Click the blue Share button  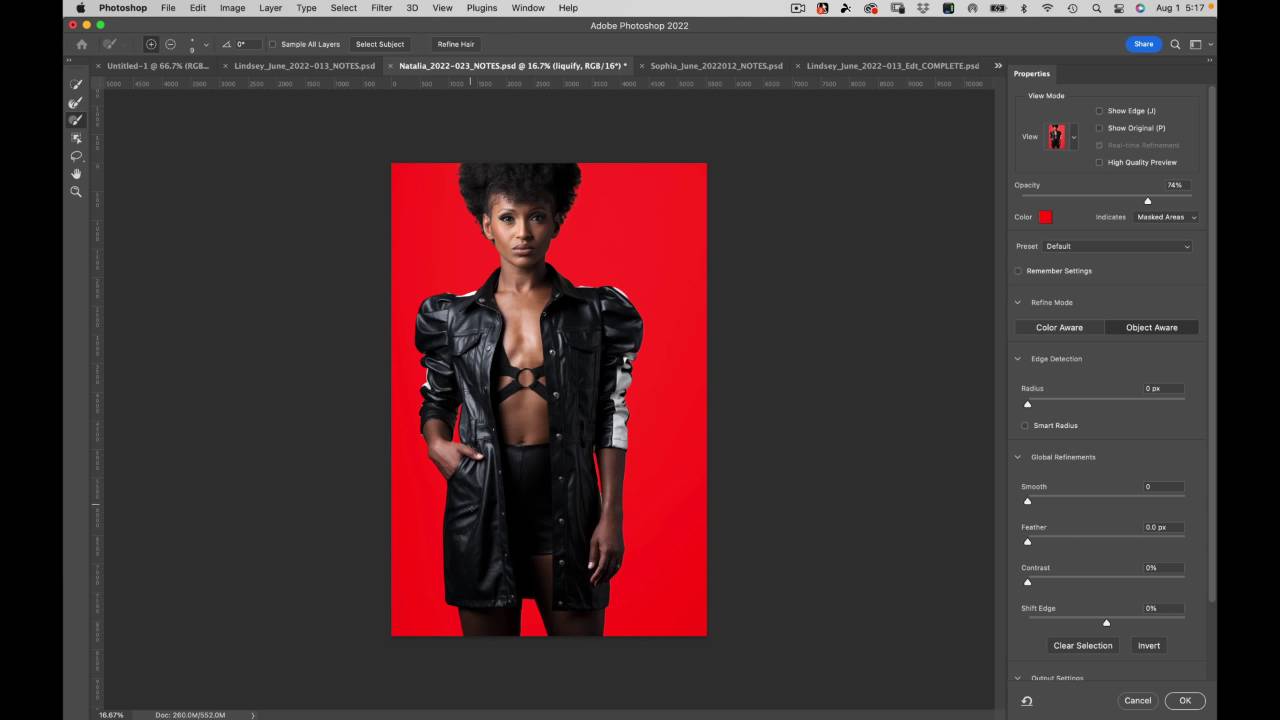point(1143,44)
